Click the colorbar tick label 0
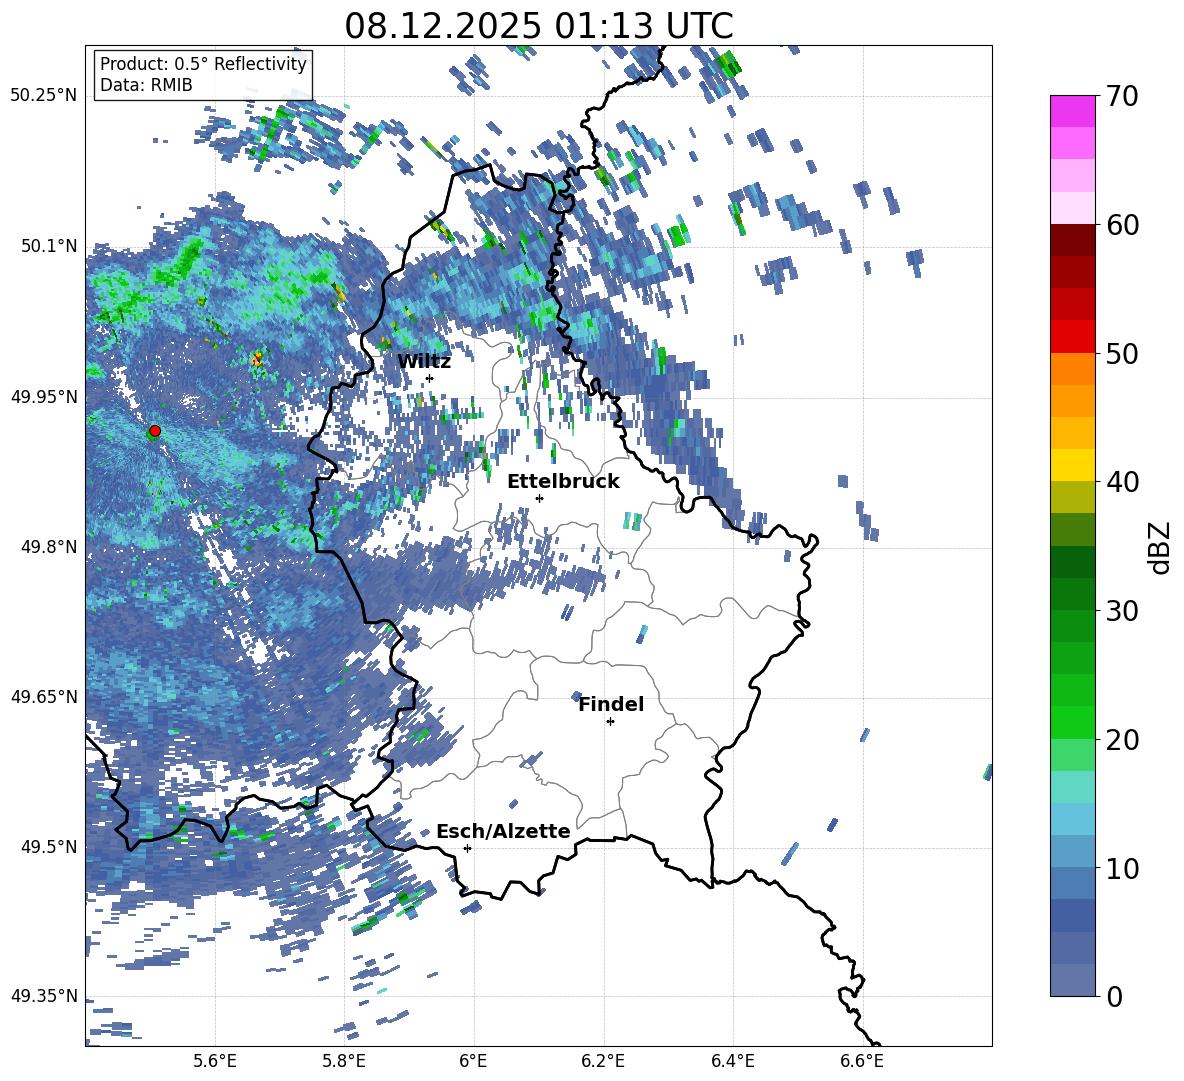 pos(1114,996)
